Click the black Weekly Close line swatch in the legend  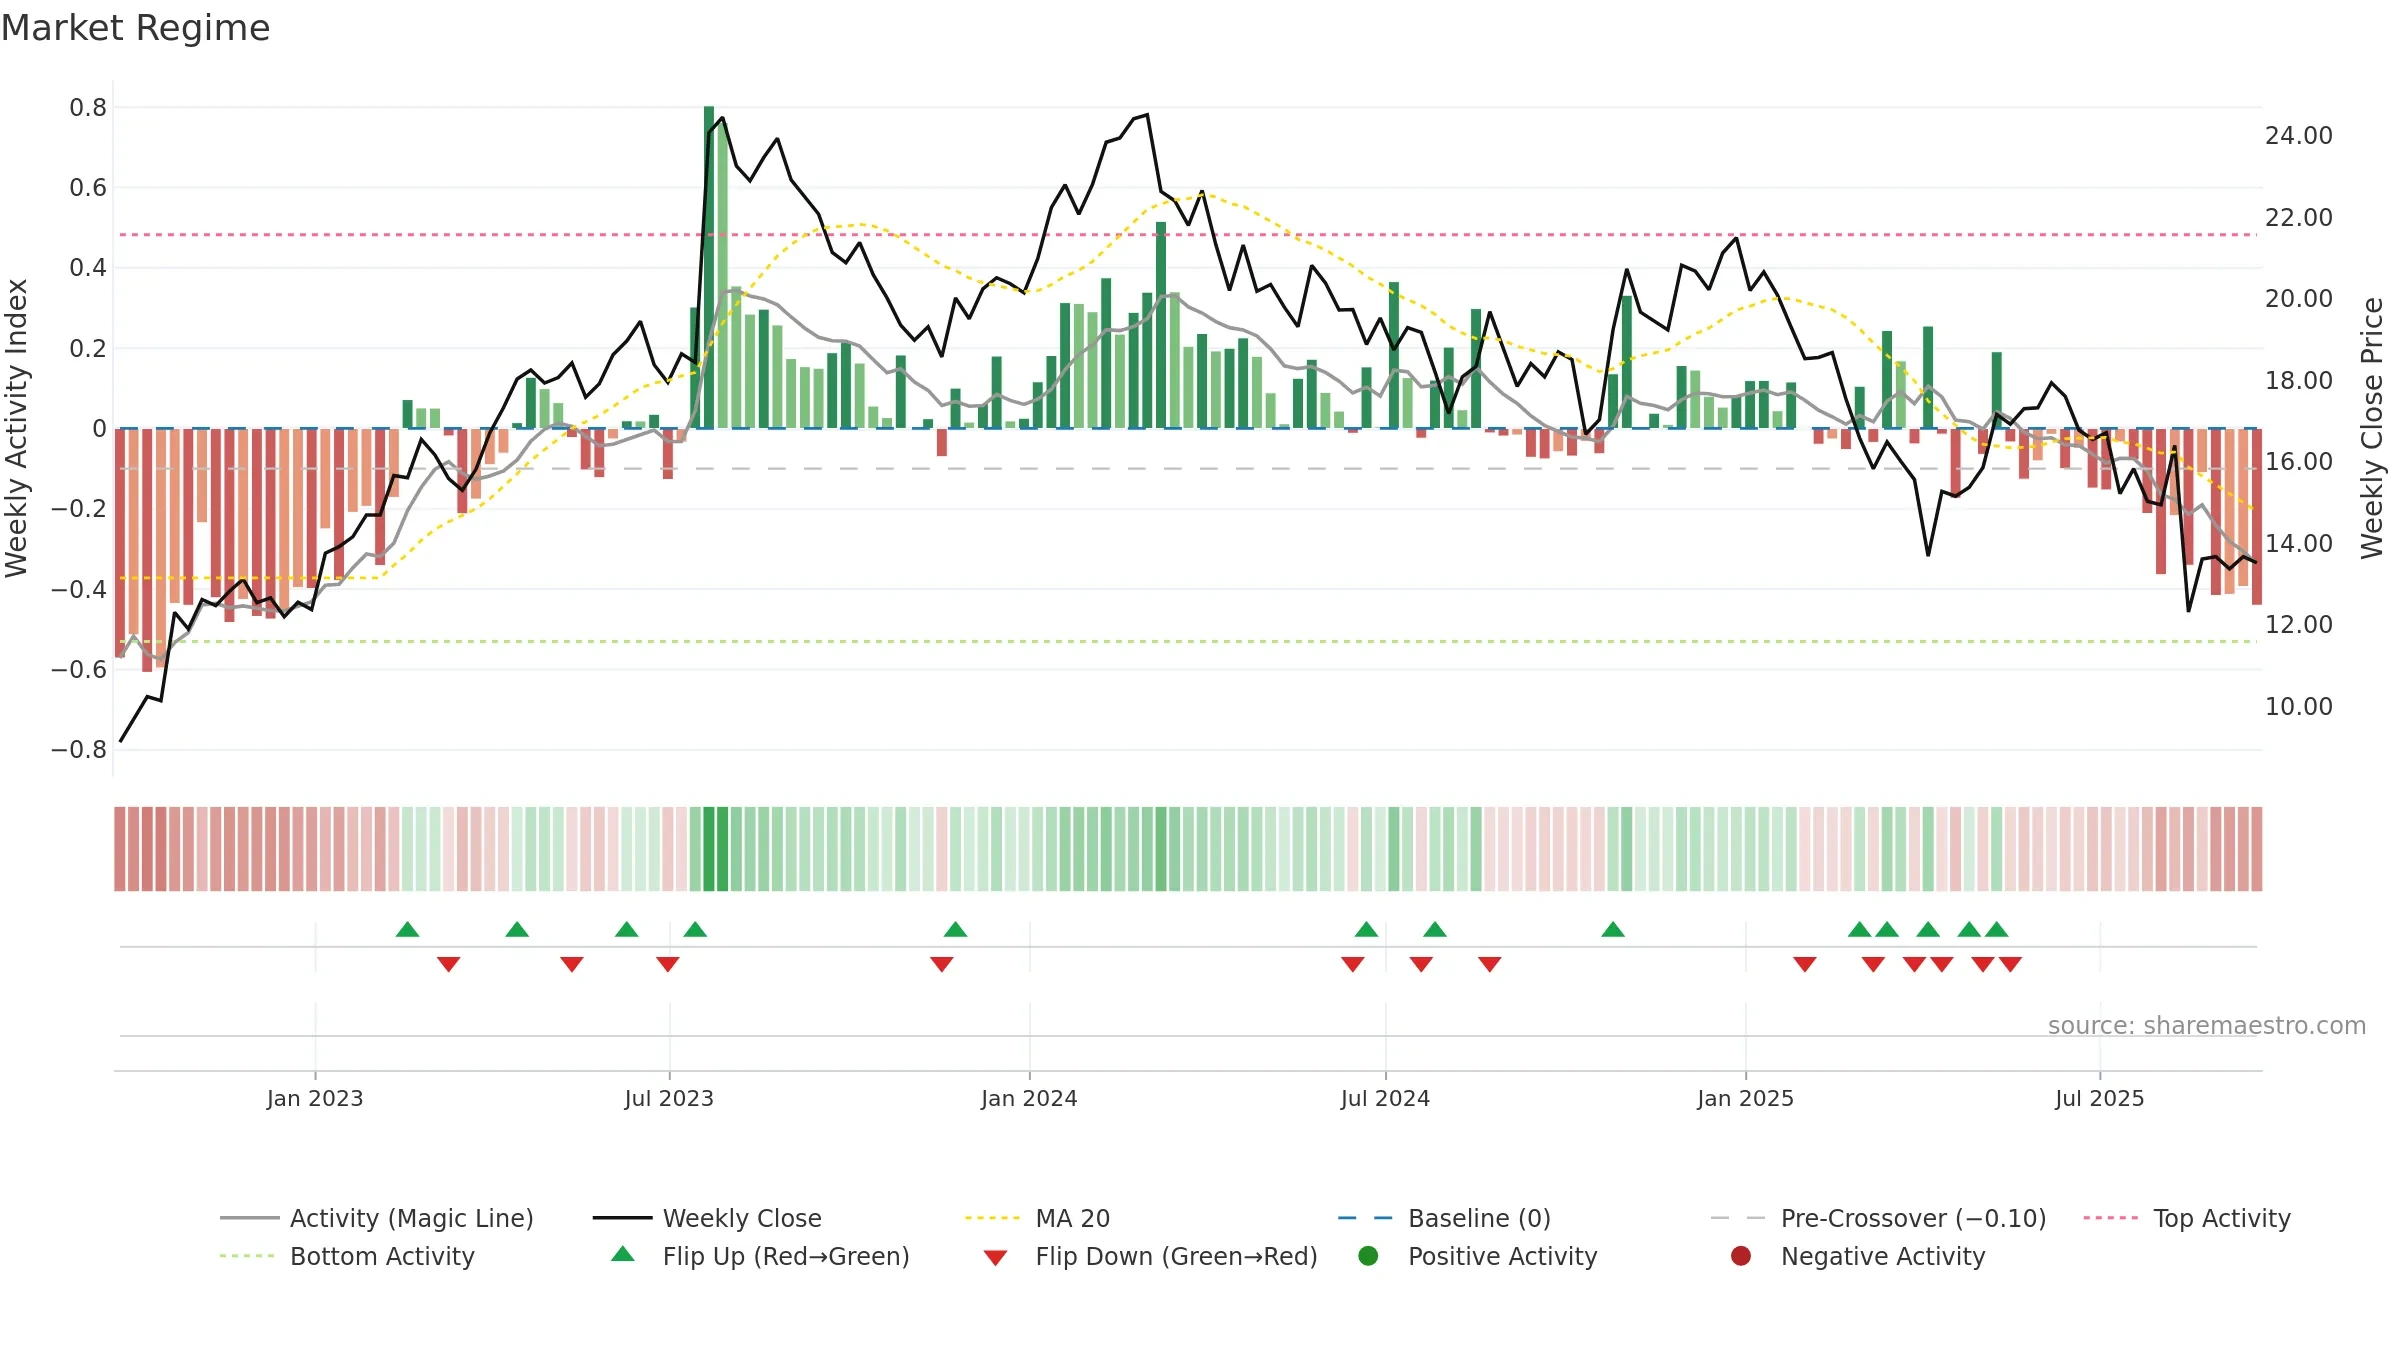622,1218
